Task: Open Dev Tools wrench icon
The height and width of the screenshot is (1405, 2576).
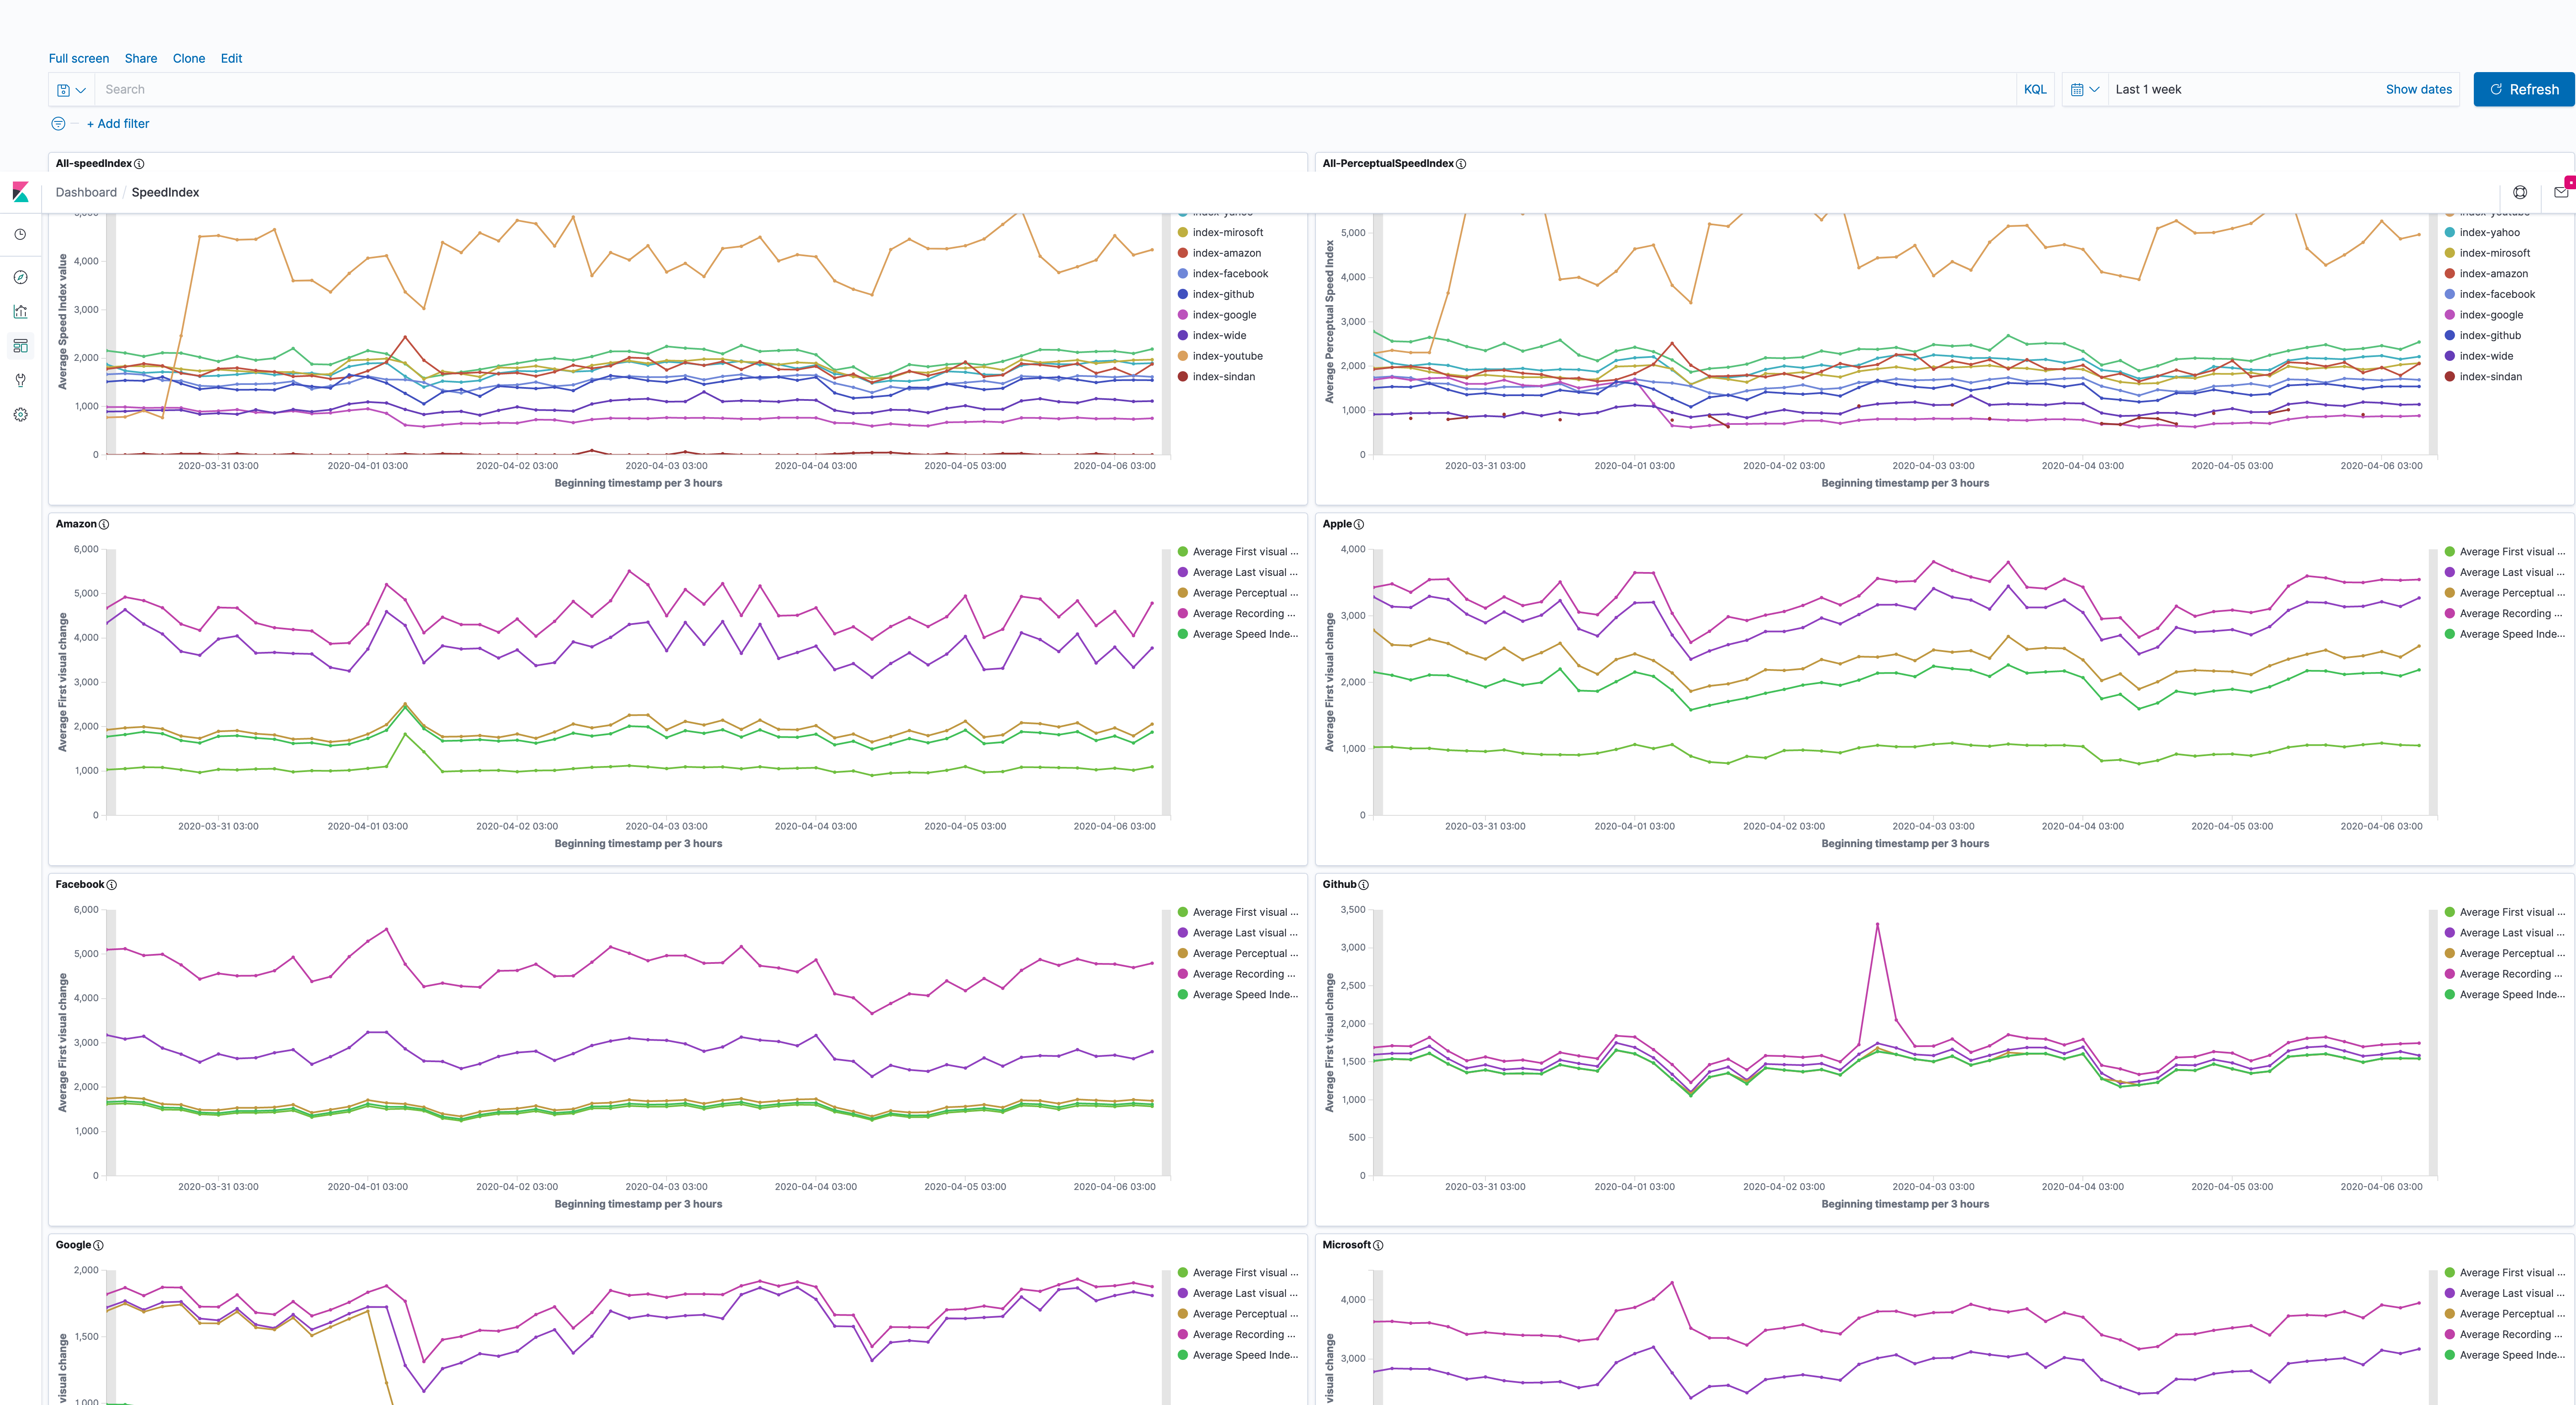Action: [x=20, y=380]
